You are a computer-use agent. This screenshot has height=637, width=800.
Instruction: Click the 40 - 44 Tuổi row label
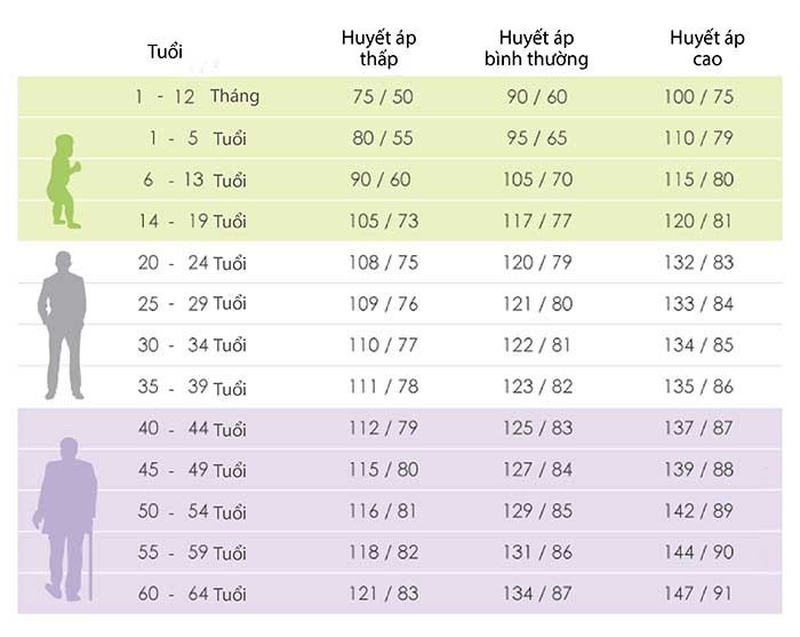point(192,429)
